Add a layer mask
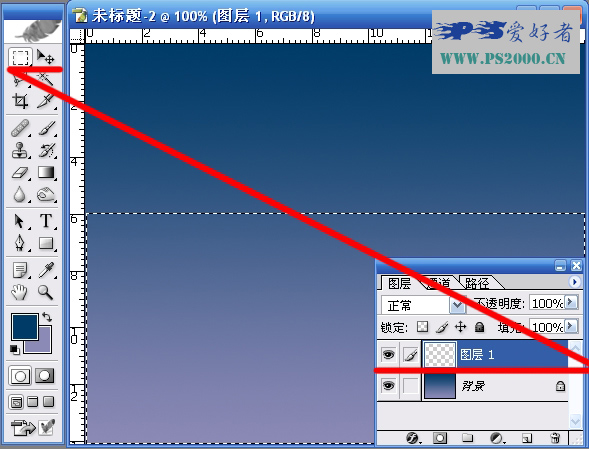This screenshot has width=589, height=449. point(440,438)
